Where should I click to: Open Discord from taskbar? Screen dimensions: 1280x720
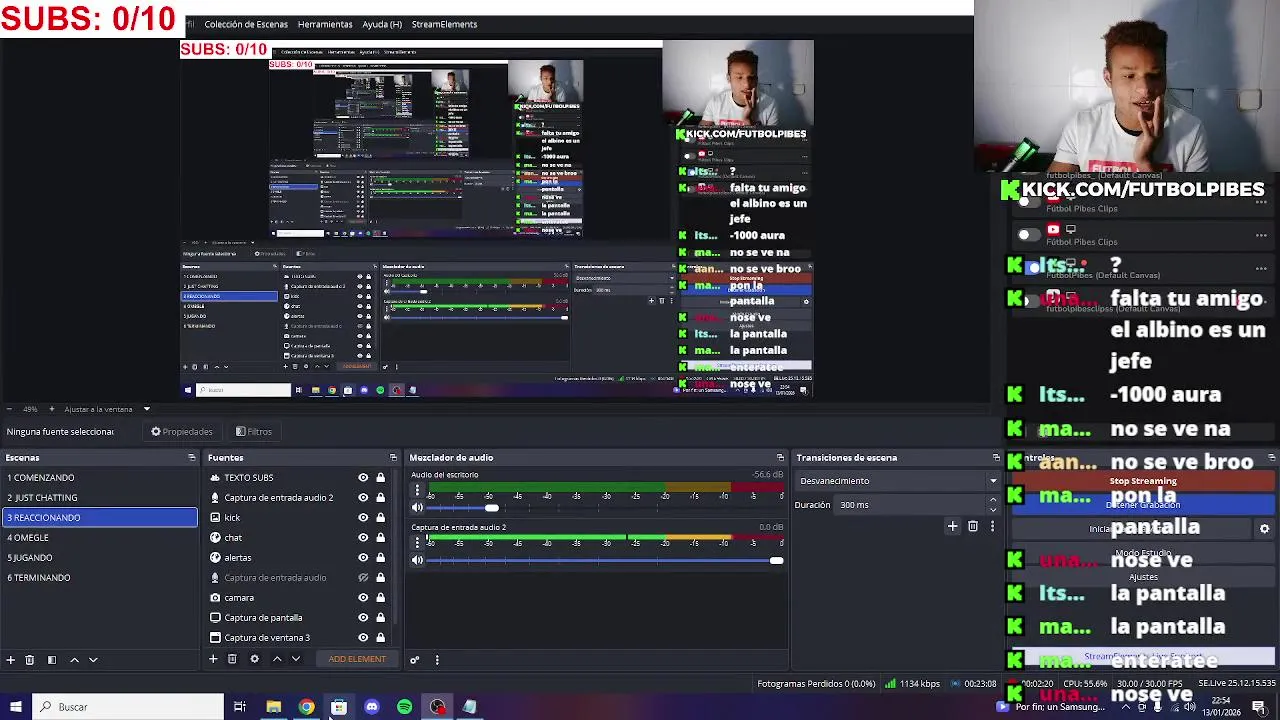[x=372, y=707]
